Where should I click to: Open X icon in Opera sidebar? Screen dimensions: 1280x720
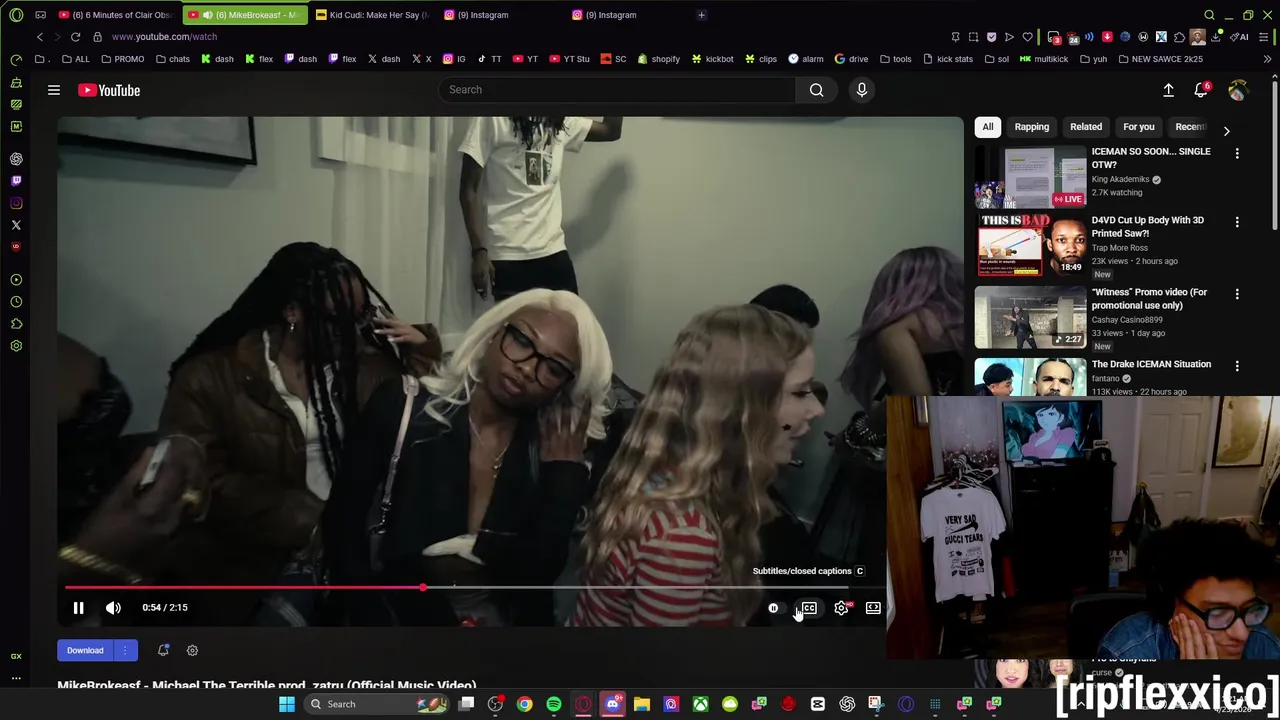[16, 225]
